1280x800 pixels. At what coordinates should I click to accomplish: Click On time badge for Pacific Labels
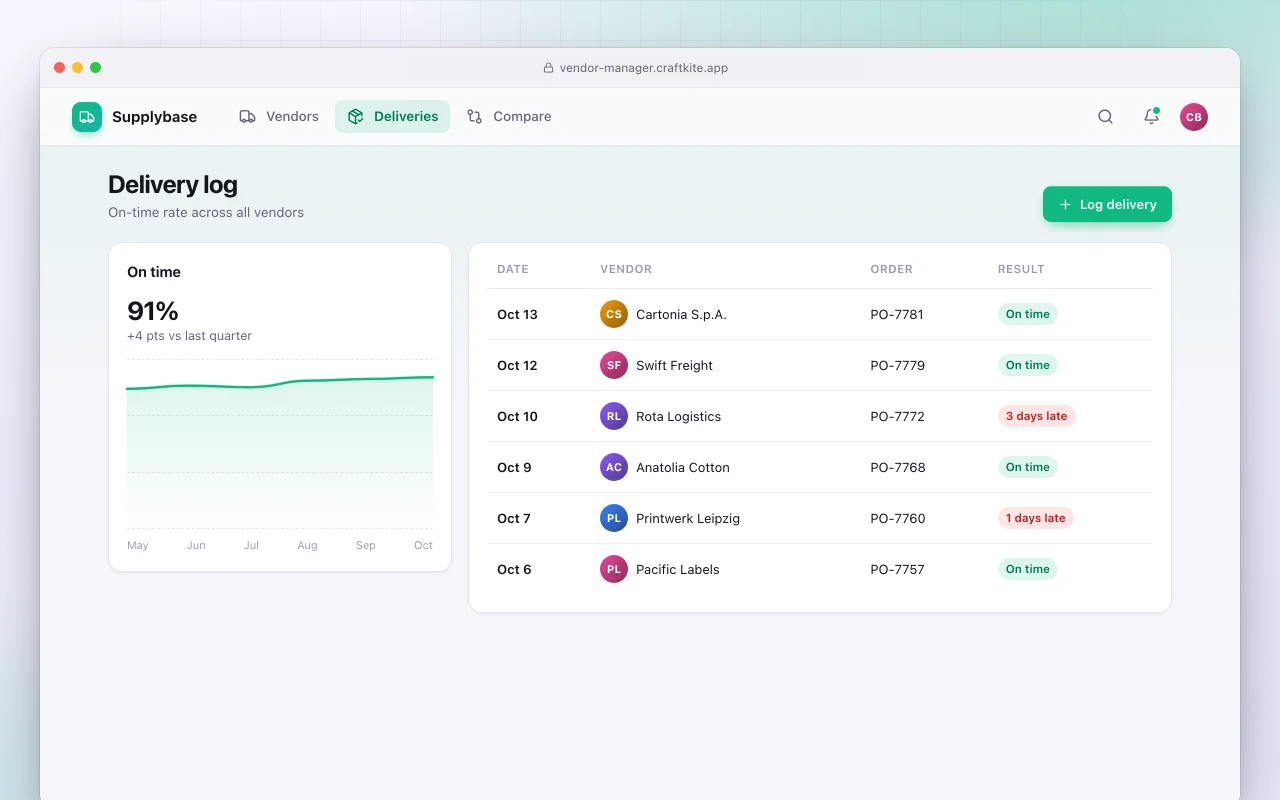pyautogui.click(x=1028, y=569)
